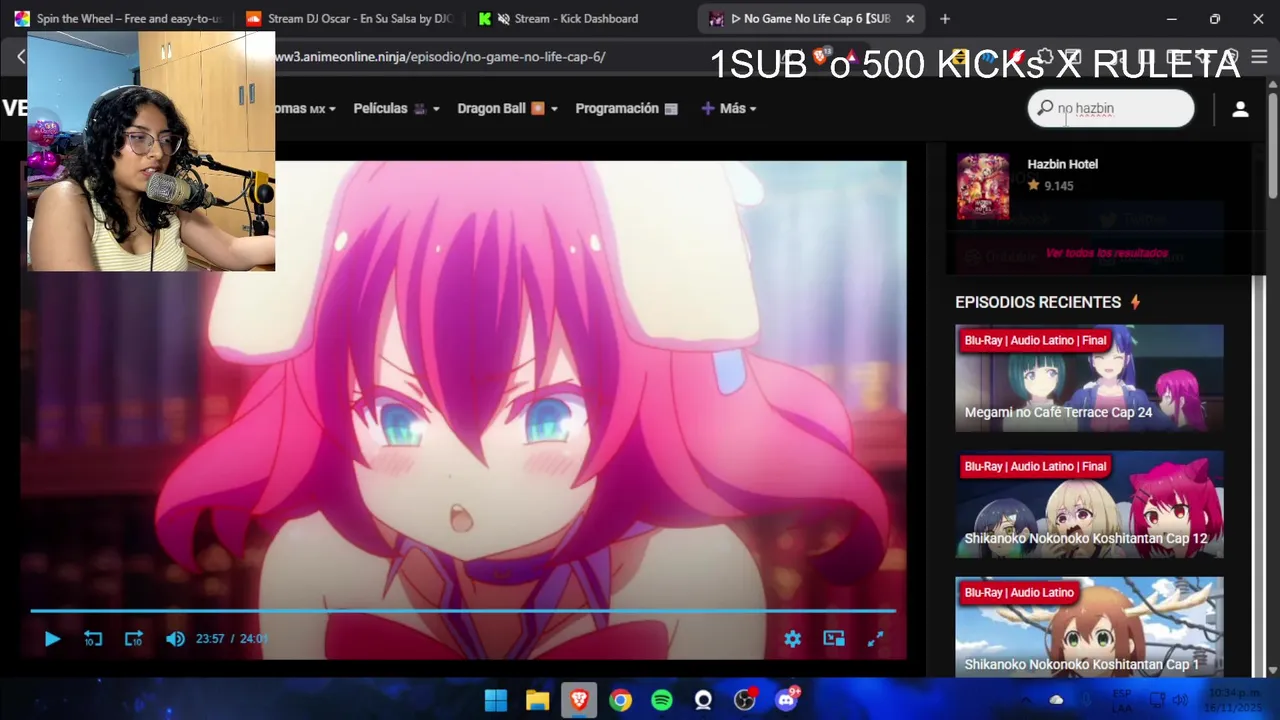
Task: Open Google Chrome from the taskbar
Action: pyautogui.click(x=621, y=700)
